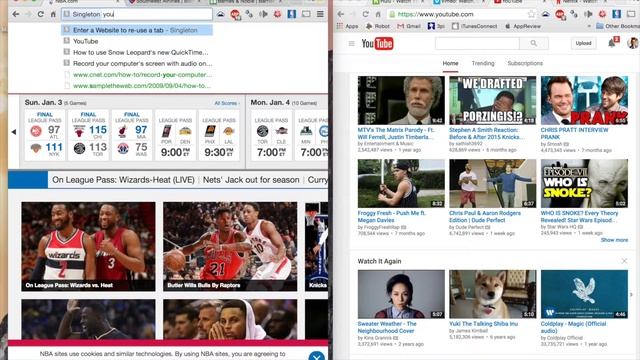Switch to the Home tab
The image size is (640, 360).
[x=450, y=63]
